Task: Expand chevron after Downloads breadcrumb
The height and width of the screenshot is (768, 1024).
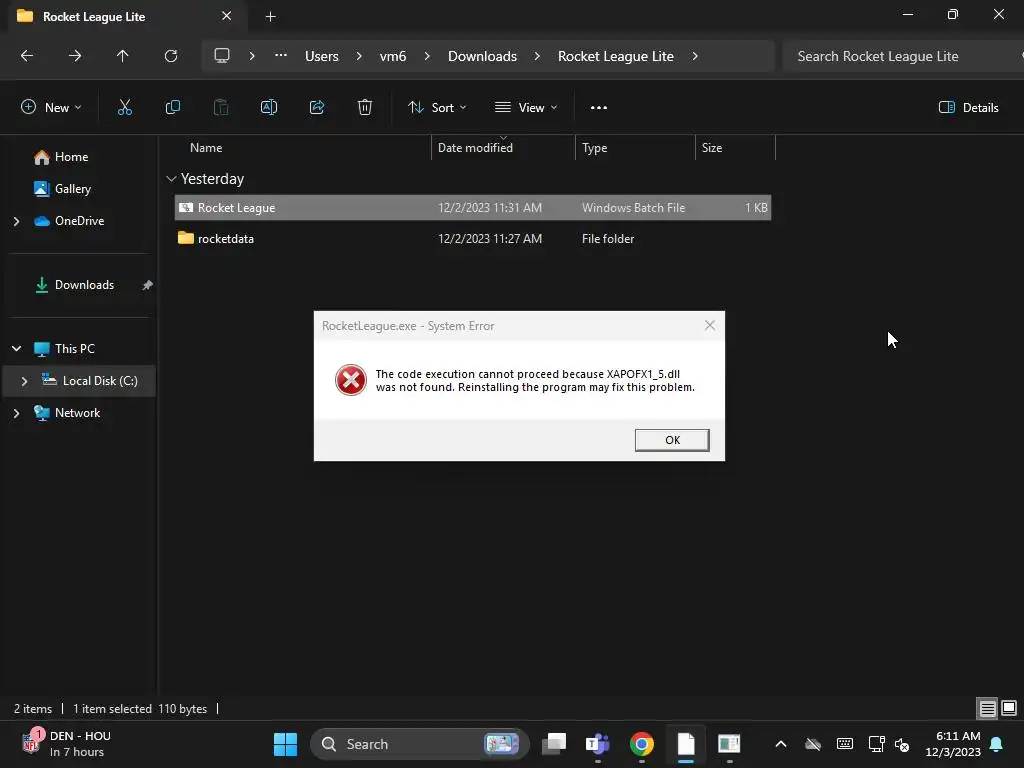Action: click(x=537, y=56)
